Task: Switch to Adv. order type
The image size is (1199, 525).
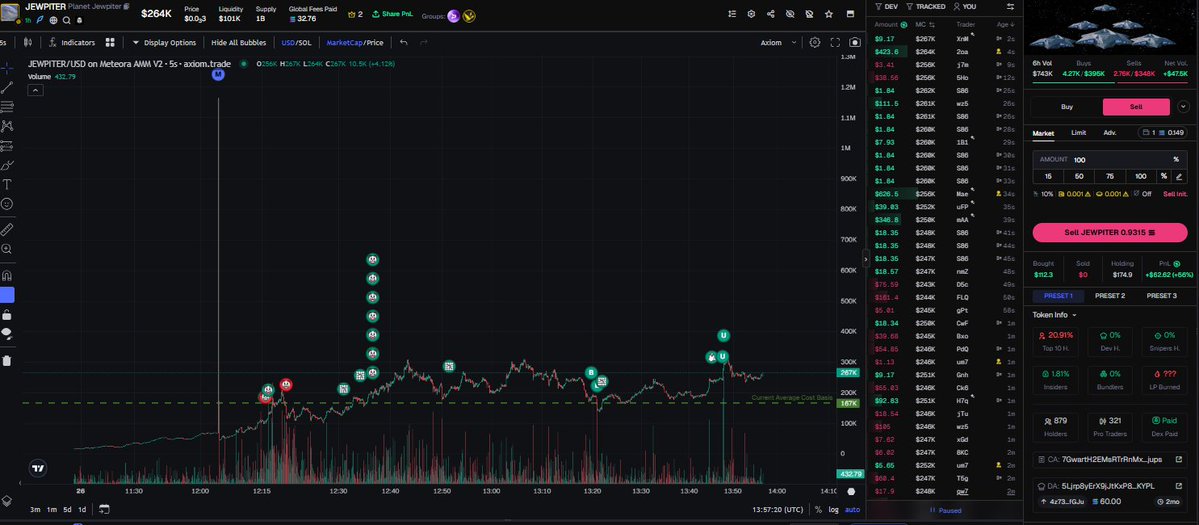Action: (1110, 133)
